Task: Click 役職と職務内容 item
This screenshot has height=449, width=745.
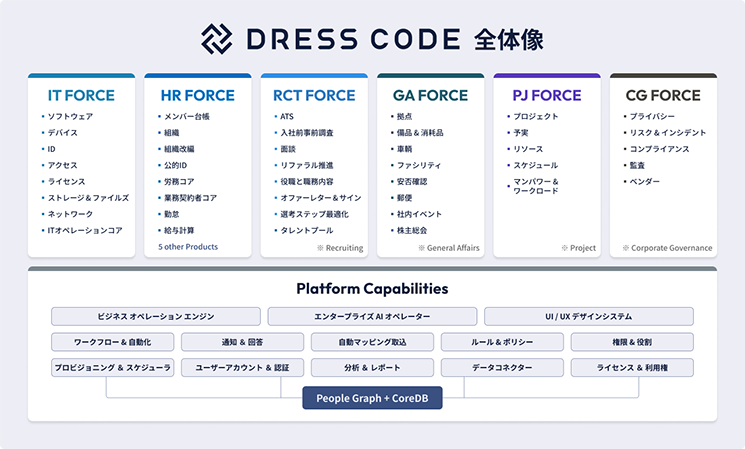Action: click(x=307, y=182)
